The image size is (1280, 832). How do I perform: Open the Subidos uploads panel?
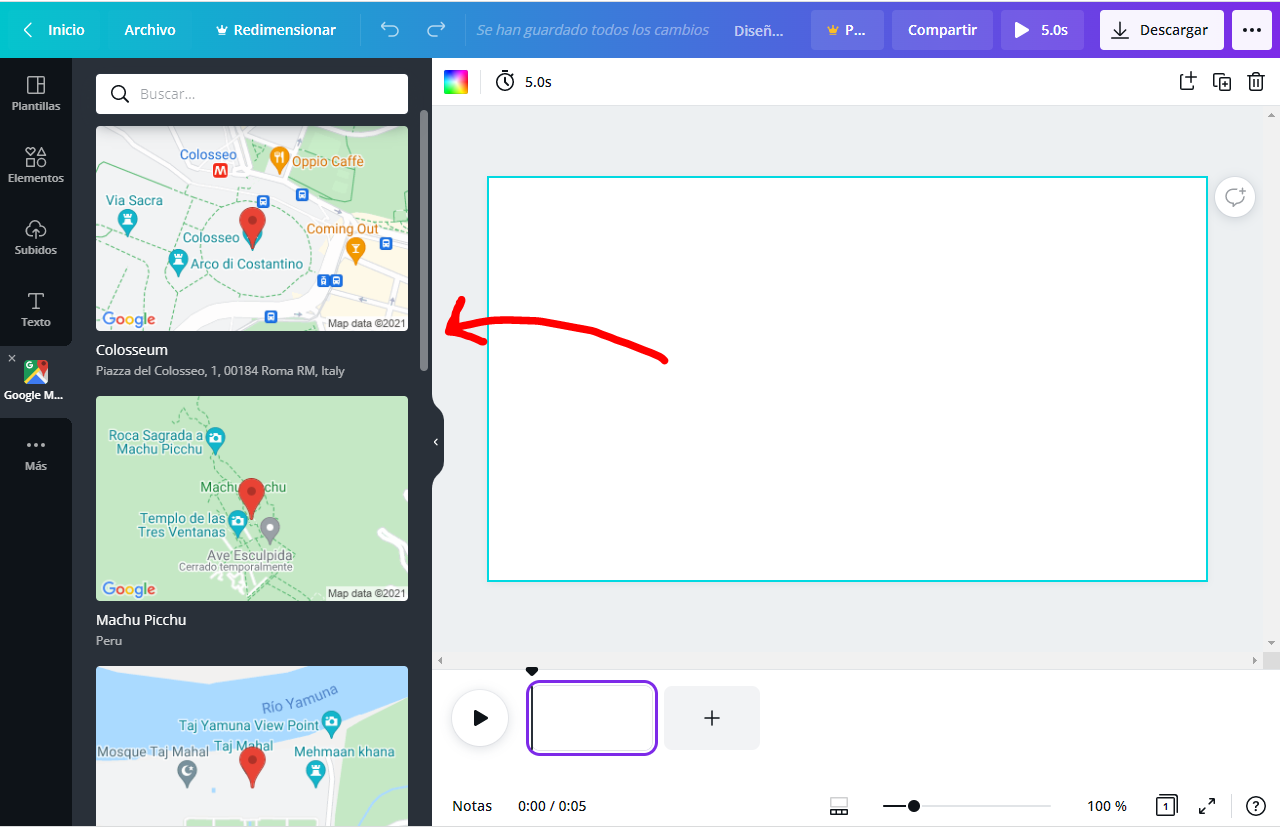36,237
